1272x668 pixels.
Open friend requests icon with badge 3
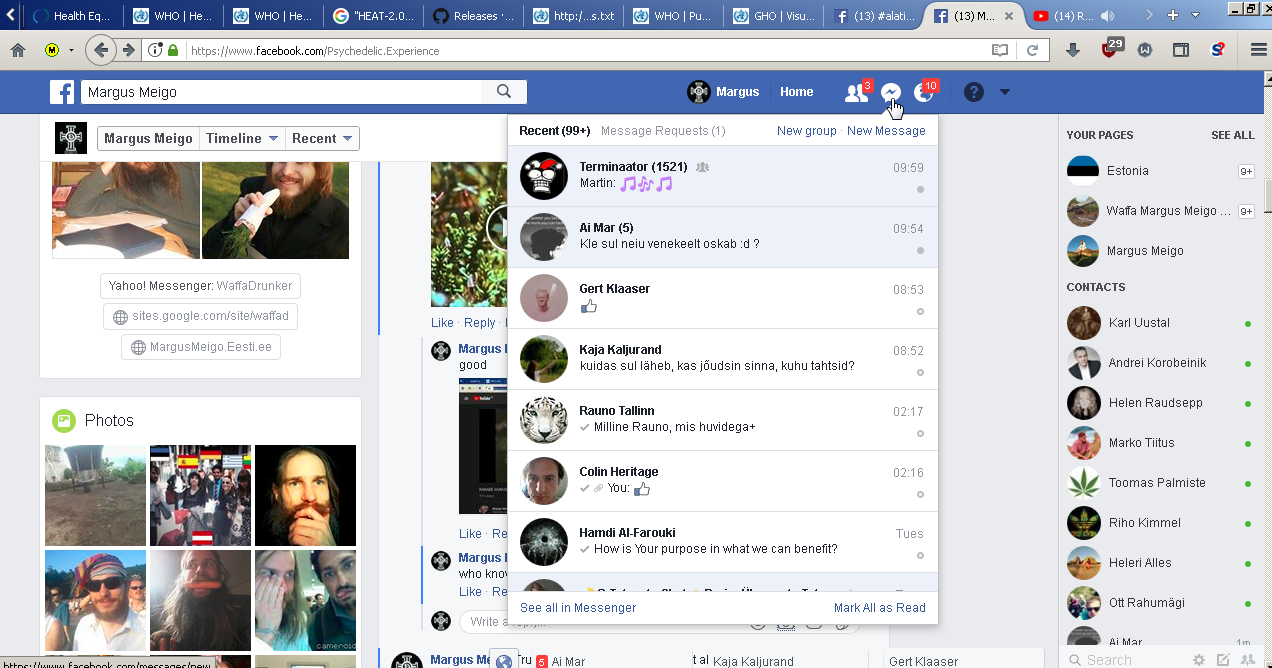[x=856, y=92]
